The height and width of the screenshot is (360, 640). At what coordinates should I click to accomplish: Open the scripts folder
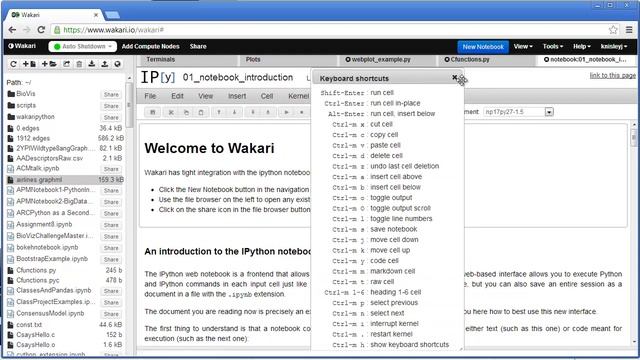click(x=26, y=105)
